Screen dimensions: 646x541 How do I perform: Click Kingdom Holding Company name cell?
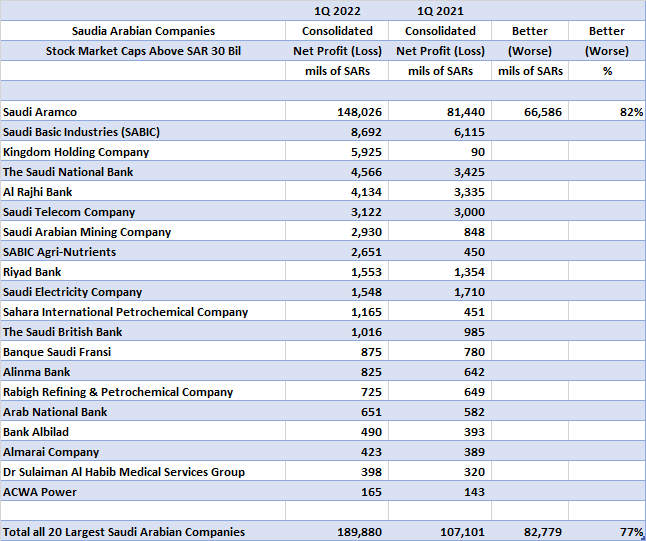tap(143, 152)
